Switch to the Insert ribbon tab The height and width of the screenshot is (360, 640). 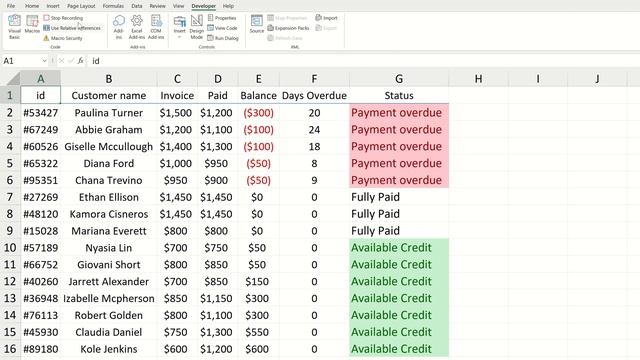(x=53, y=6)
